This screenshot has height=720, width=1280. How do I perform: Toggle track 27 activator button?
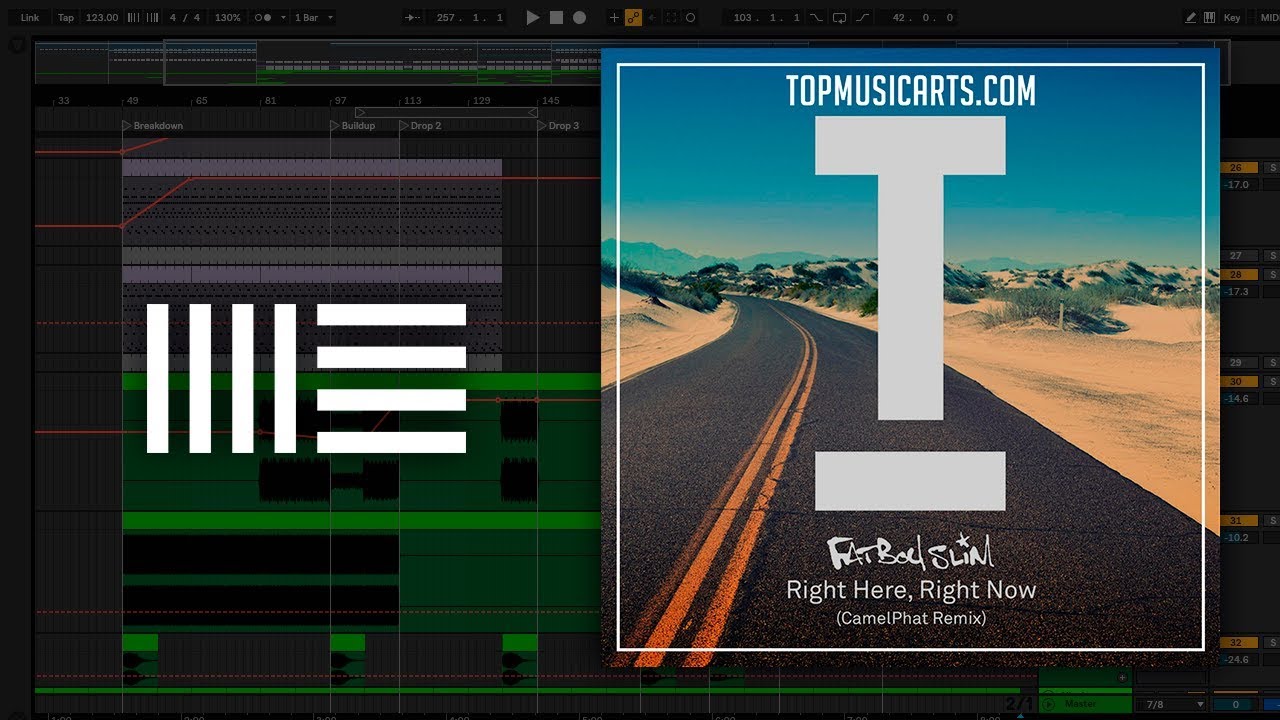1237,256
